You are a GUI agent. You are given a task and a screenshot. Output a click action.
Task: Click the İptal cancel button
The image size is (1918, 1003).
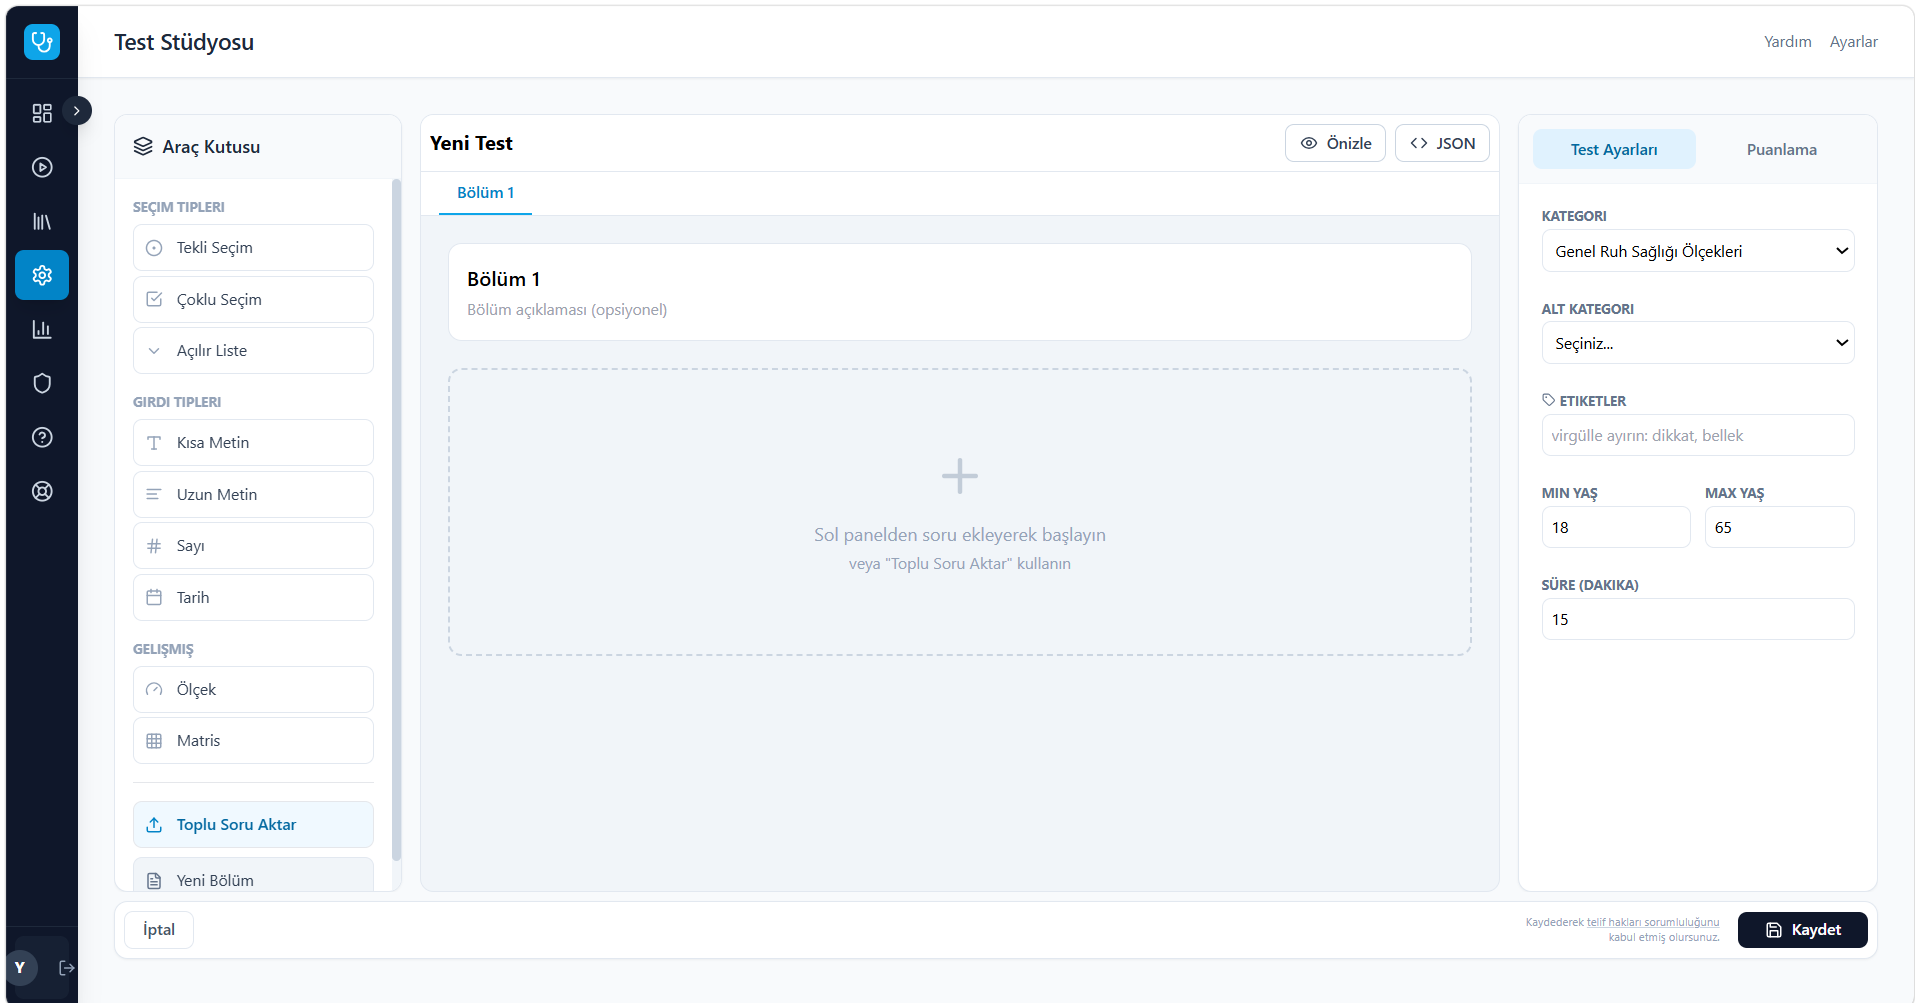point(159,930)
